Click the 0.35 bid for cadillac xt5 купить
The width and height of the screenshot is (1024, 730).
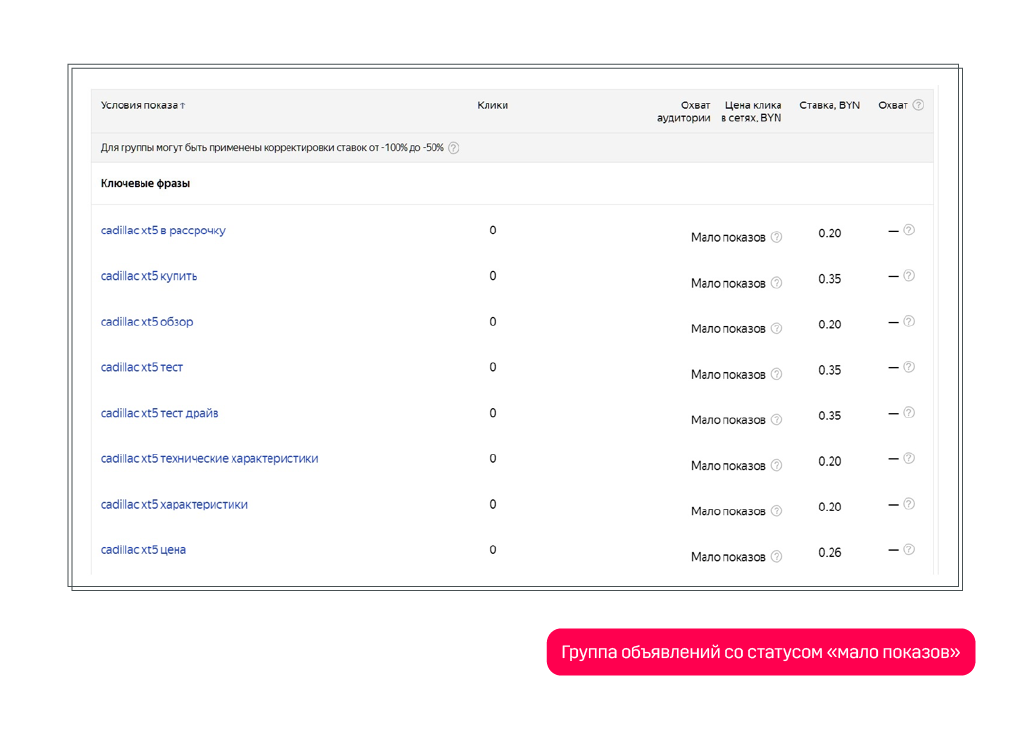coord(829,279)
